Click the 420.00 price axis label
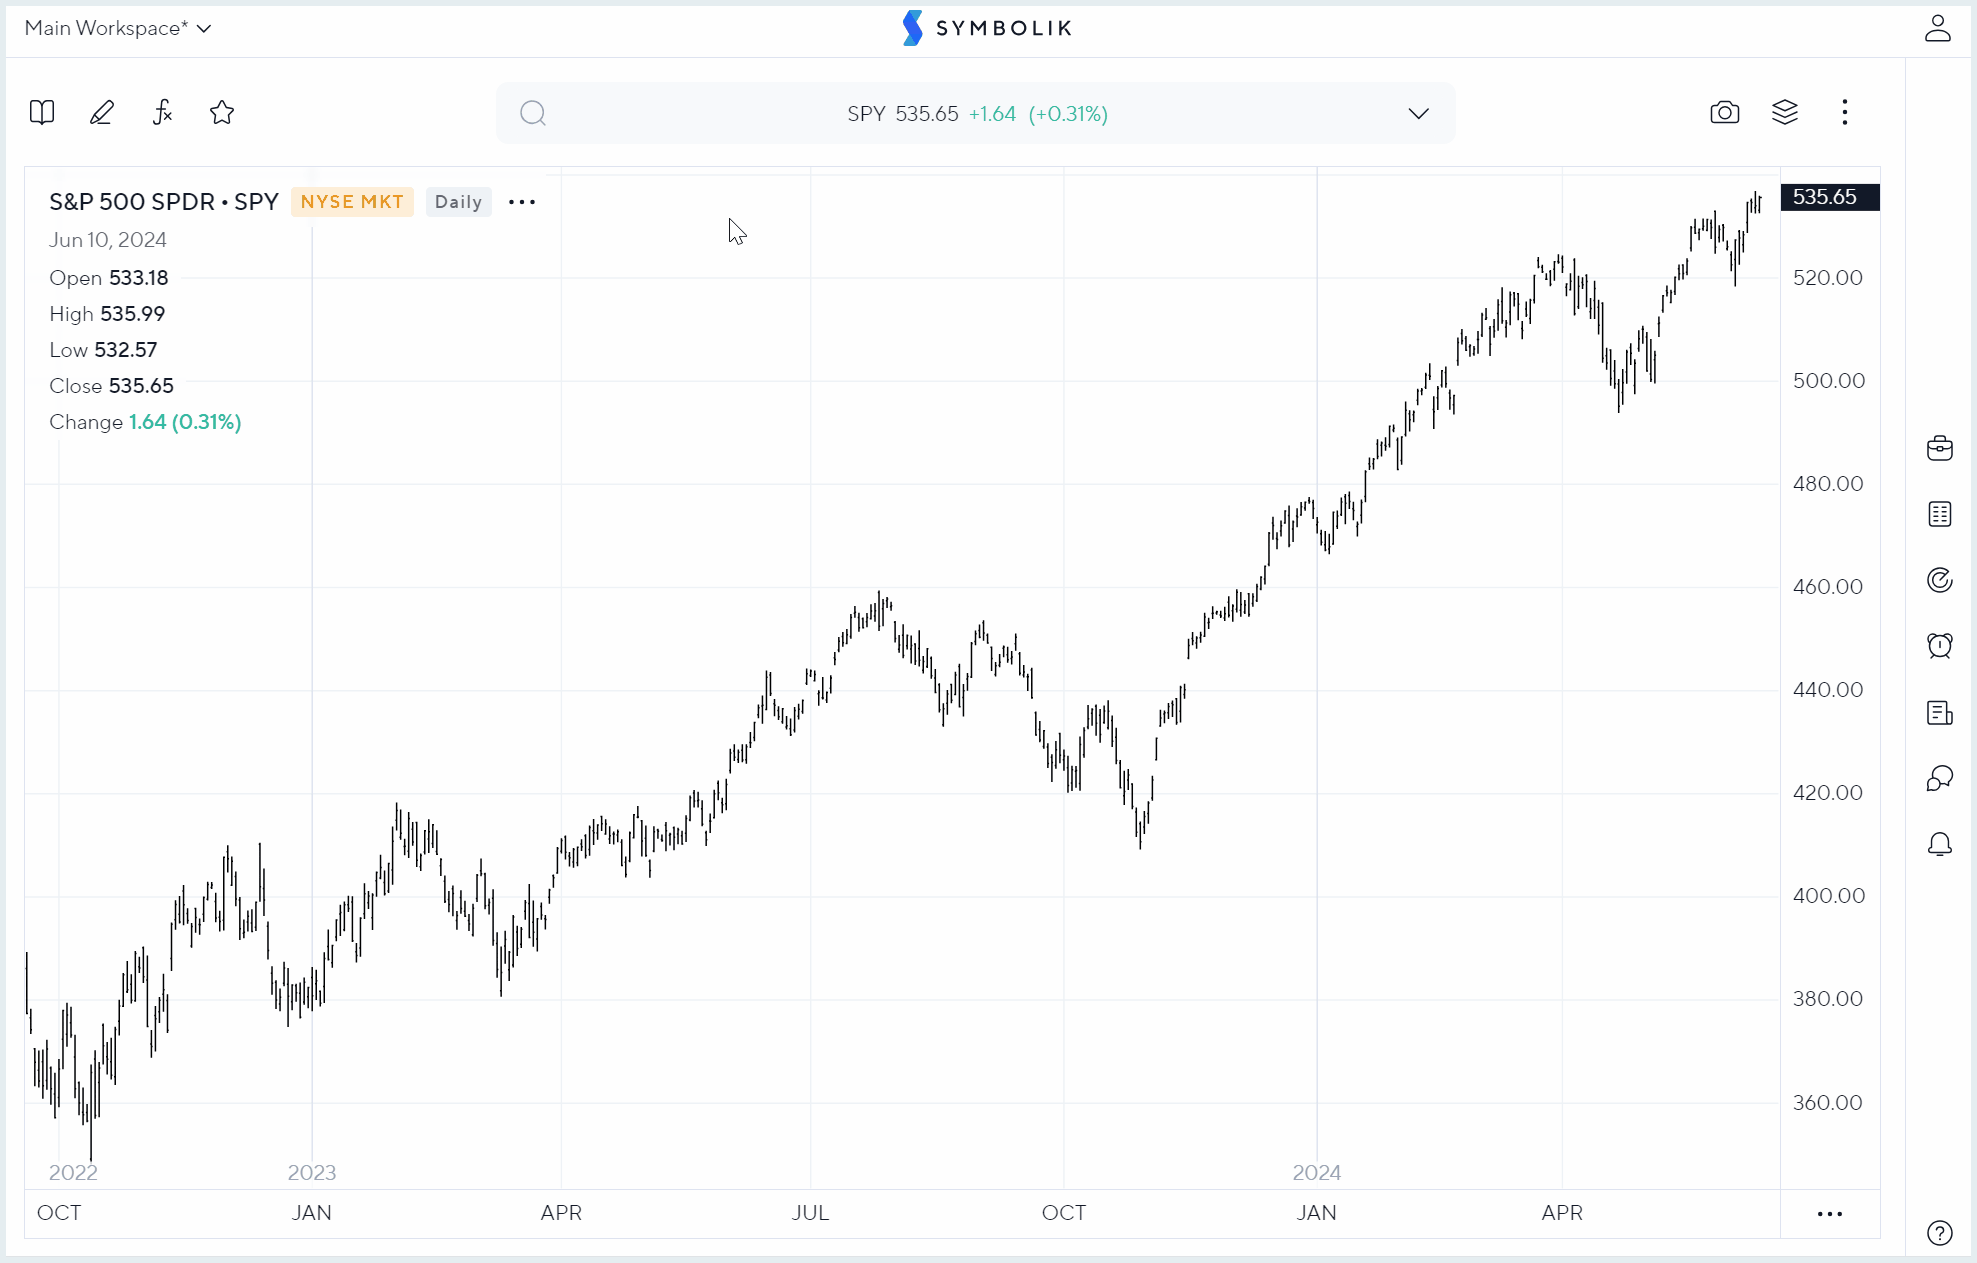Viewport: 1977px width, 1263px height. (x=1828, y=793)
